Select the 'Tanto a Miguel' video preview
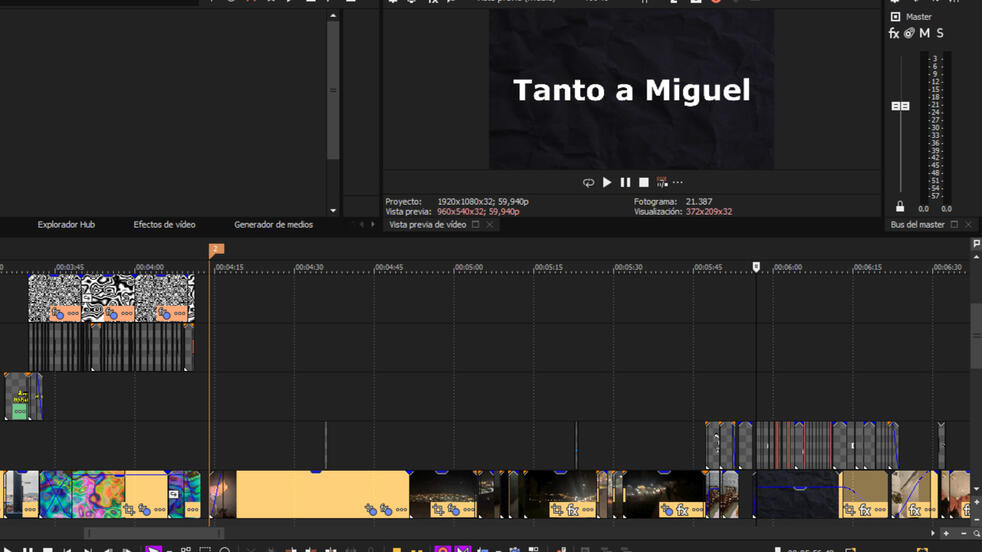 tap(631, 90)
